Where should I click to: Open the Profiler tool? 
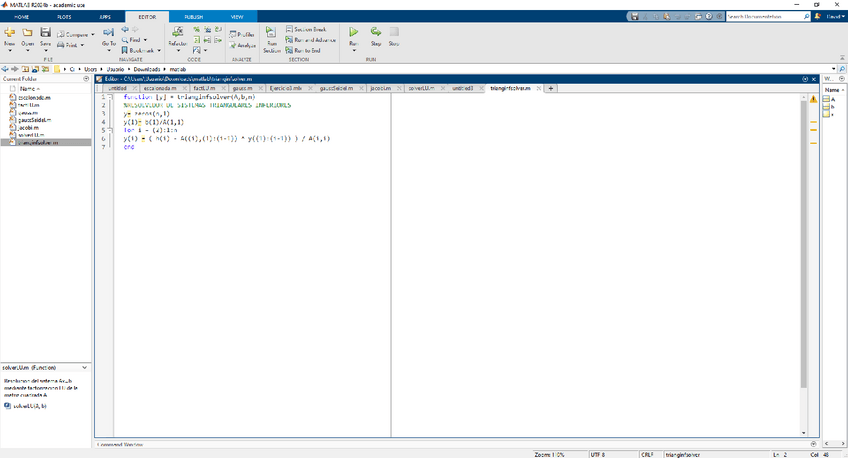coord(242,34)
